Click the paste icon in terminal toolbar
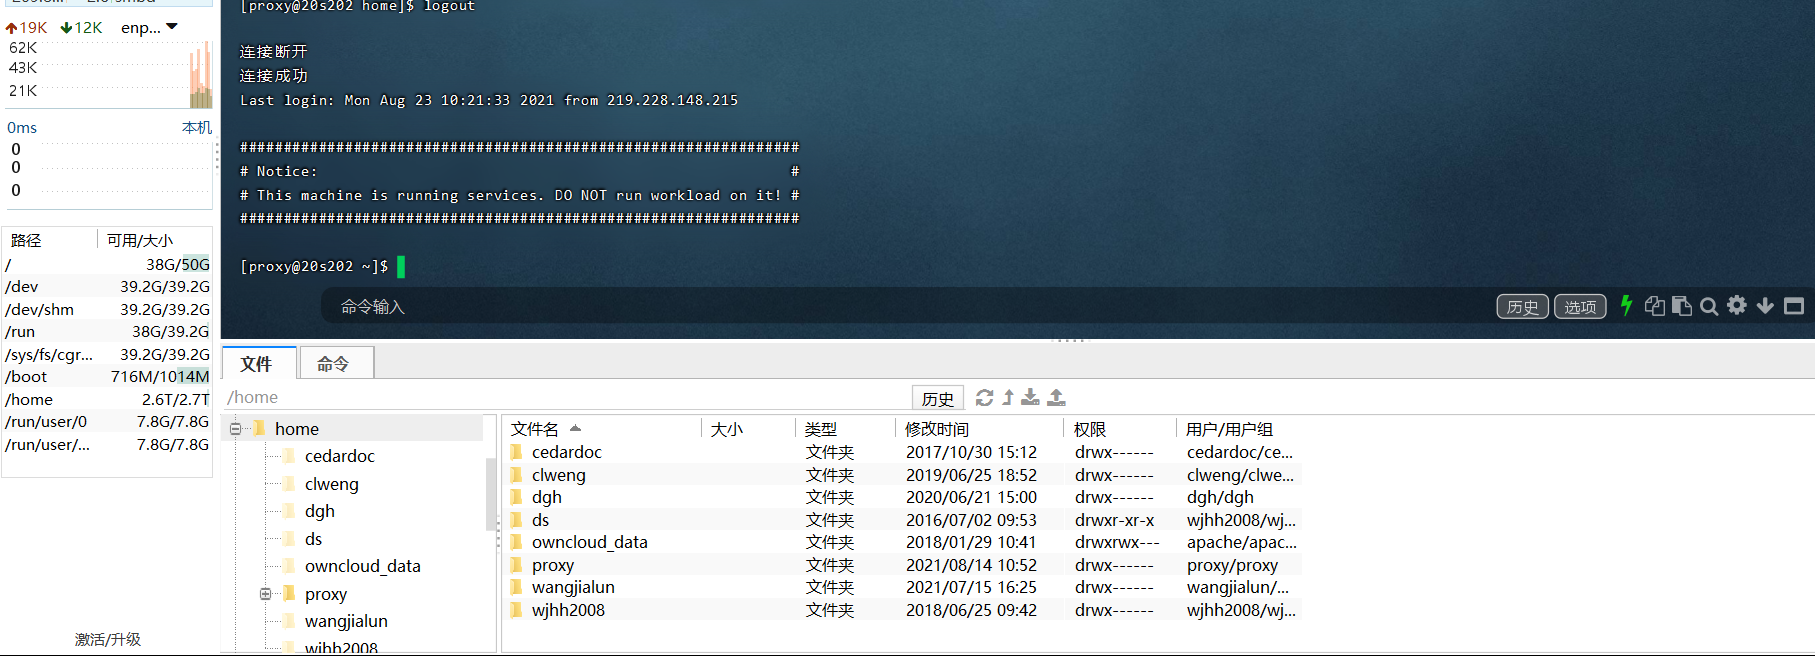This screenshot has width=1815, height=656. pyautogui.click(x=1682, y=306)
